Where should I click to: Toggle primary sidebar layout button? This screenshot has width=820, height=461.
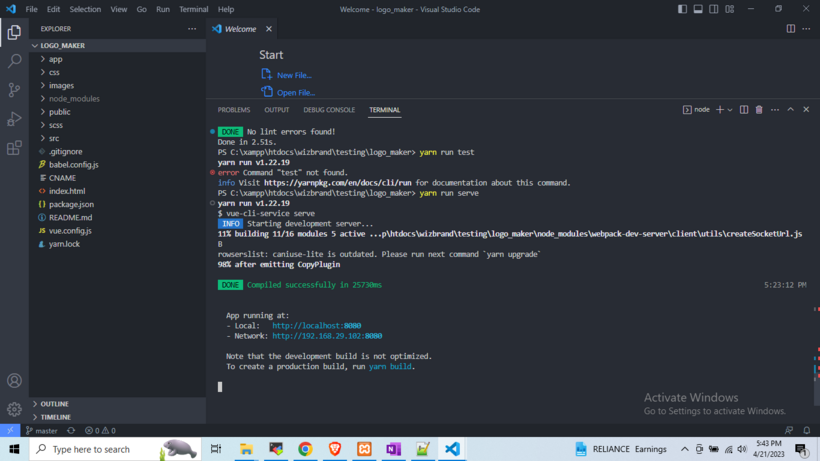(682, 9)
